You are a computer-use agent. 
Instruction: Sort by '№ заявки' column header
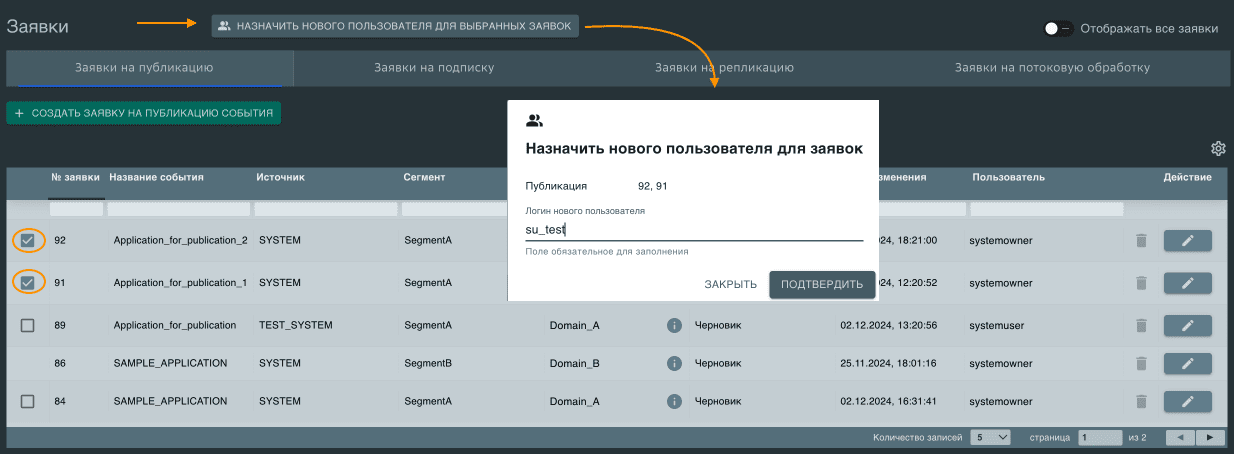[75, 177]
